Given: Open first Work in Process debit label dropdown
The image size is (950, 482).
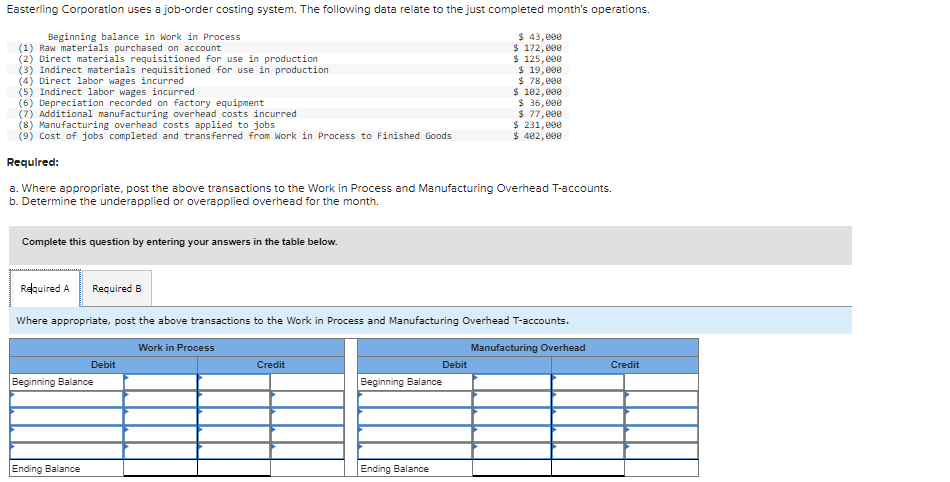Looking at the screenshot, I should 67,399.
